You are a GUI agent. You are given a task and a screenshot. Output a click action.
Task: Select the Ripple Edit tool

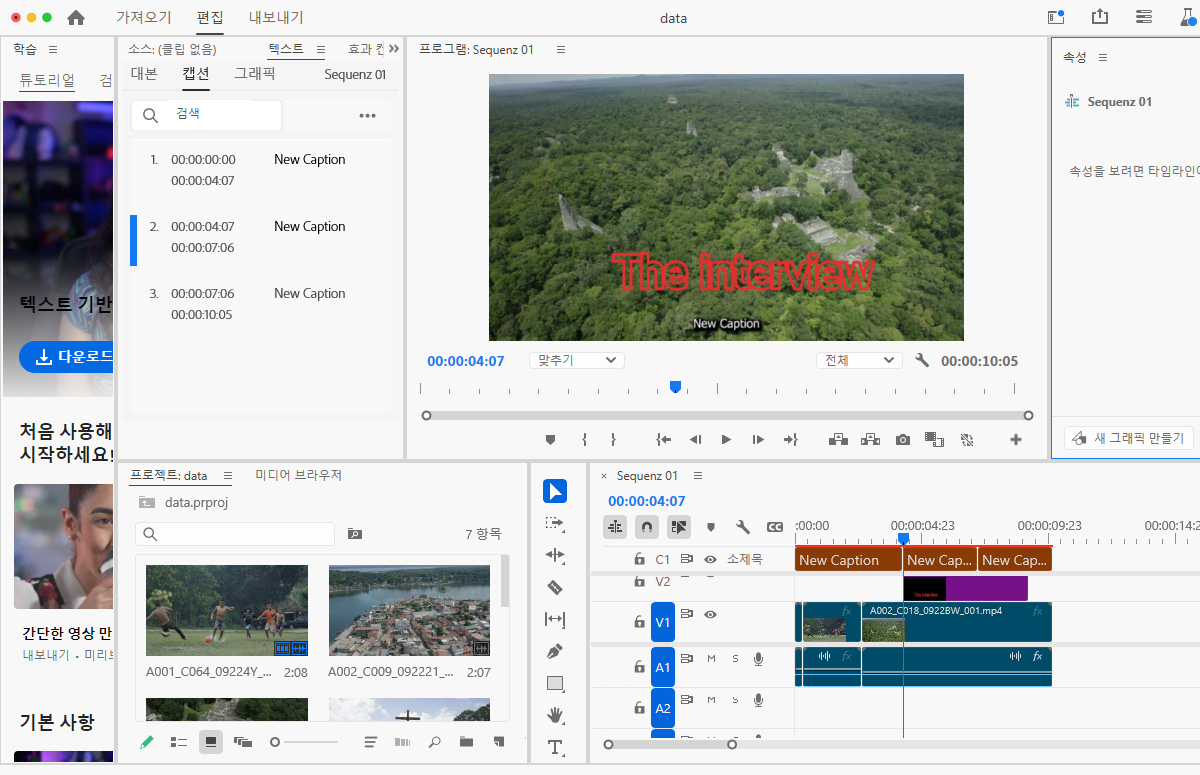coord(555,555)
